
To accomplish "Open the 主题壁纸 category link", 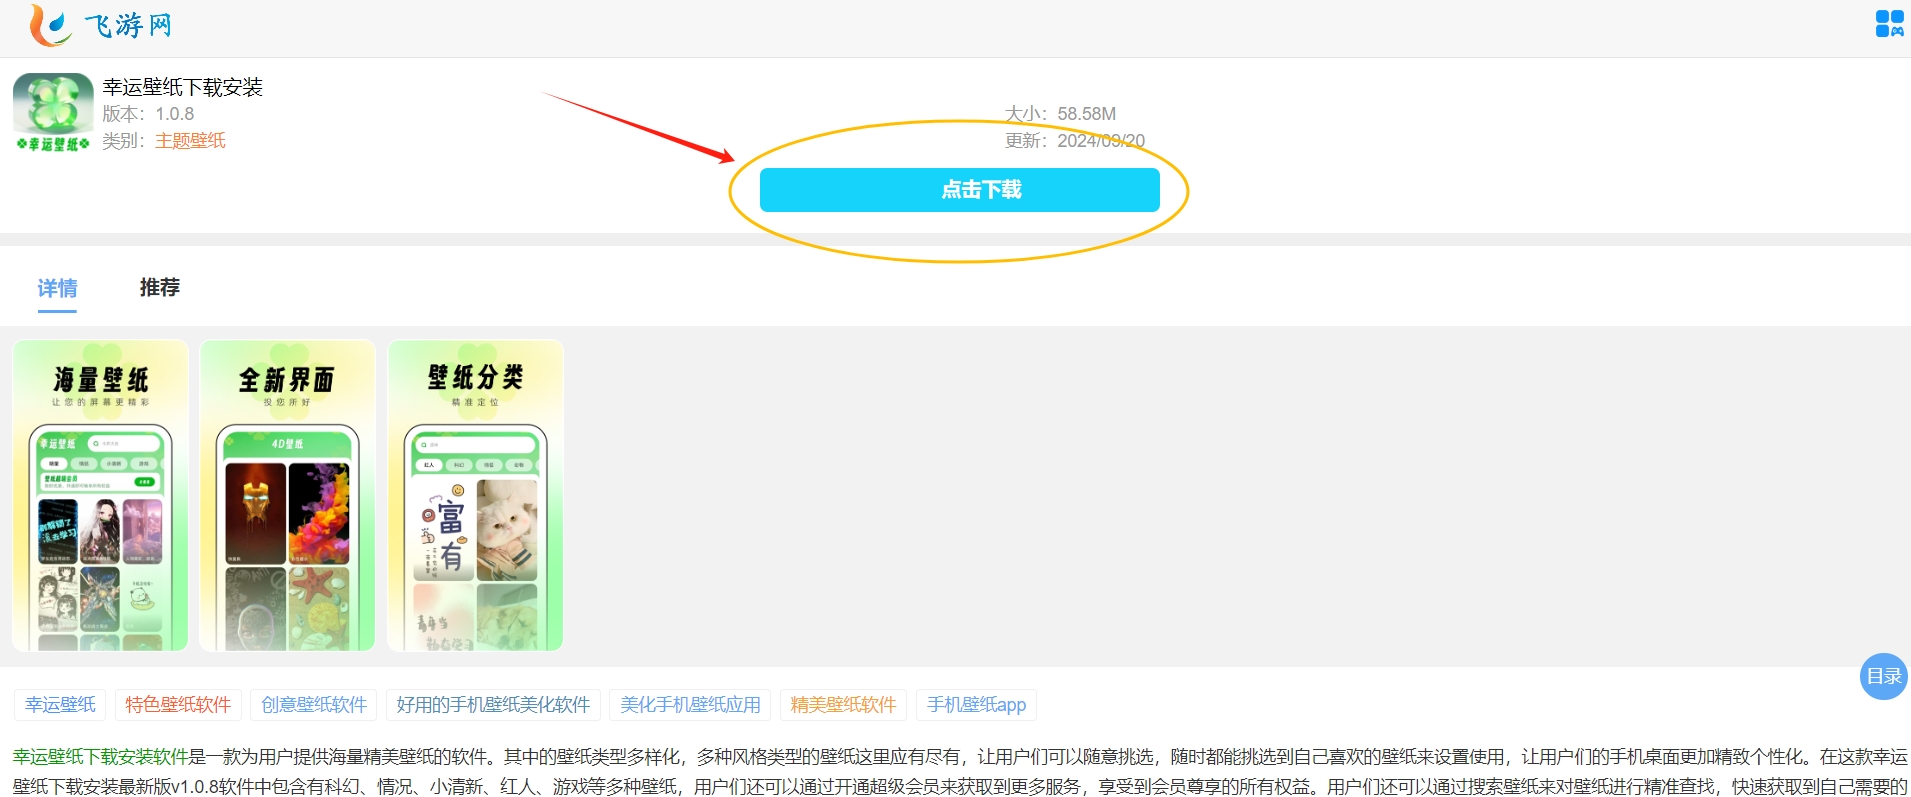I will coord(190,141).
